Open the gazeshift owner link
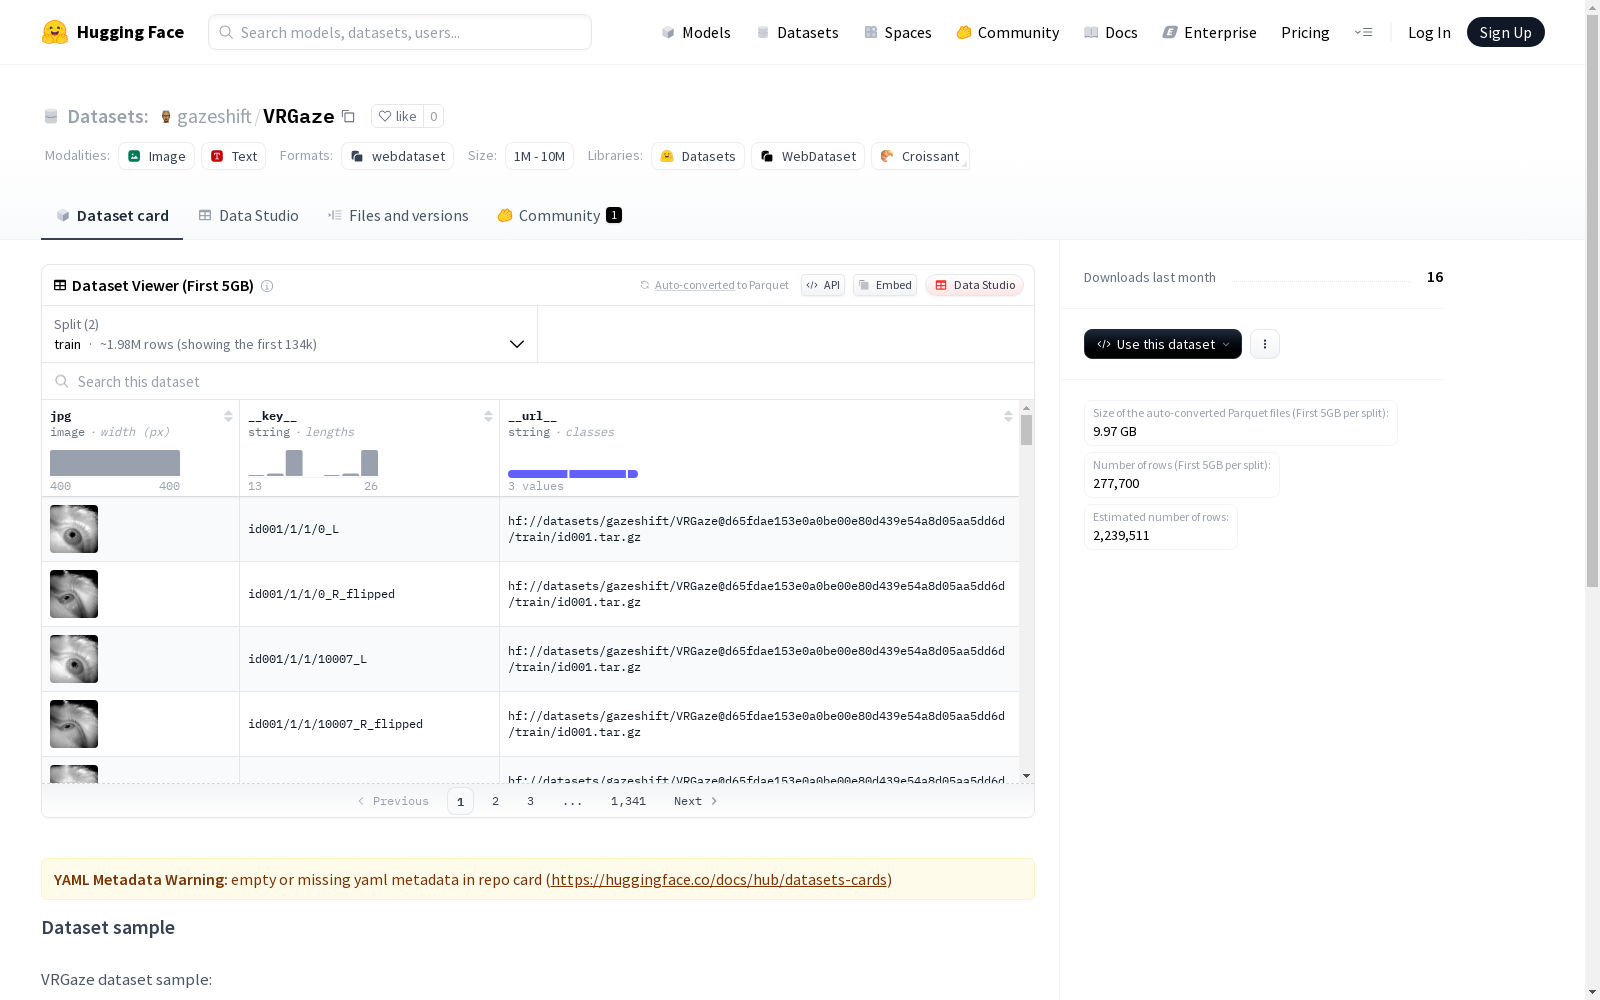Viewport: 1600px width, 1000px height. [x=214, y=116]
